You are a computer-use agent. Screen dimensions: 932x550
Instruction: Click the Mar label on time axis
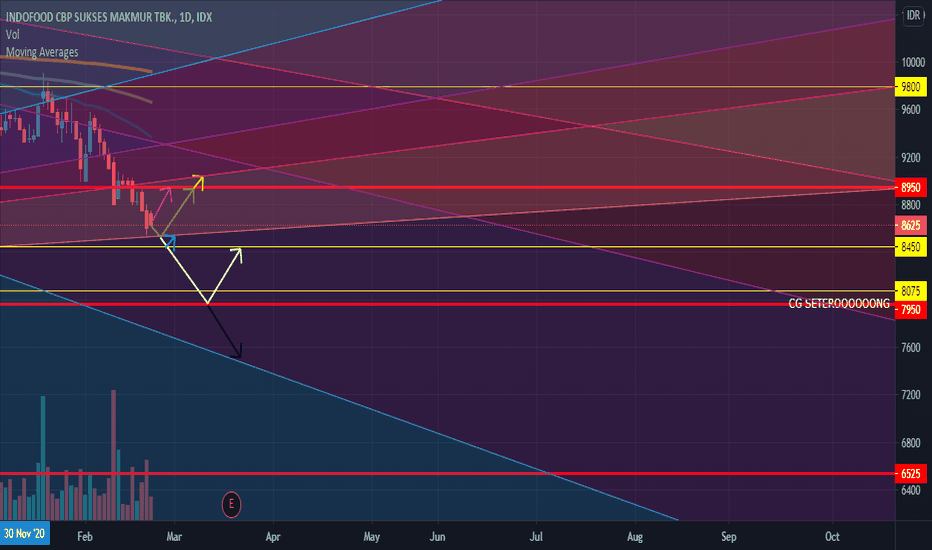(174, 536)
